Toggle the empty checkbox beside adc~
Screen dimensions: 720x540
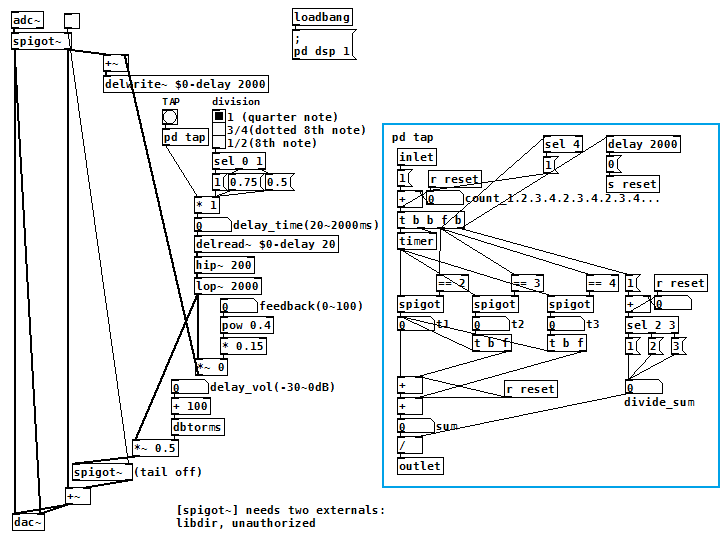pos(72,21)
